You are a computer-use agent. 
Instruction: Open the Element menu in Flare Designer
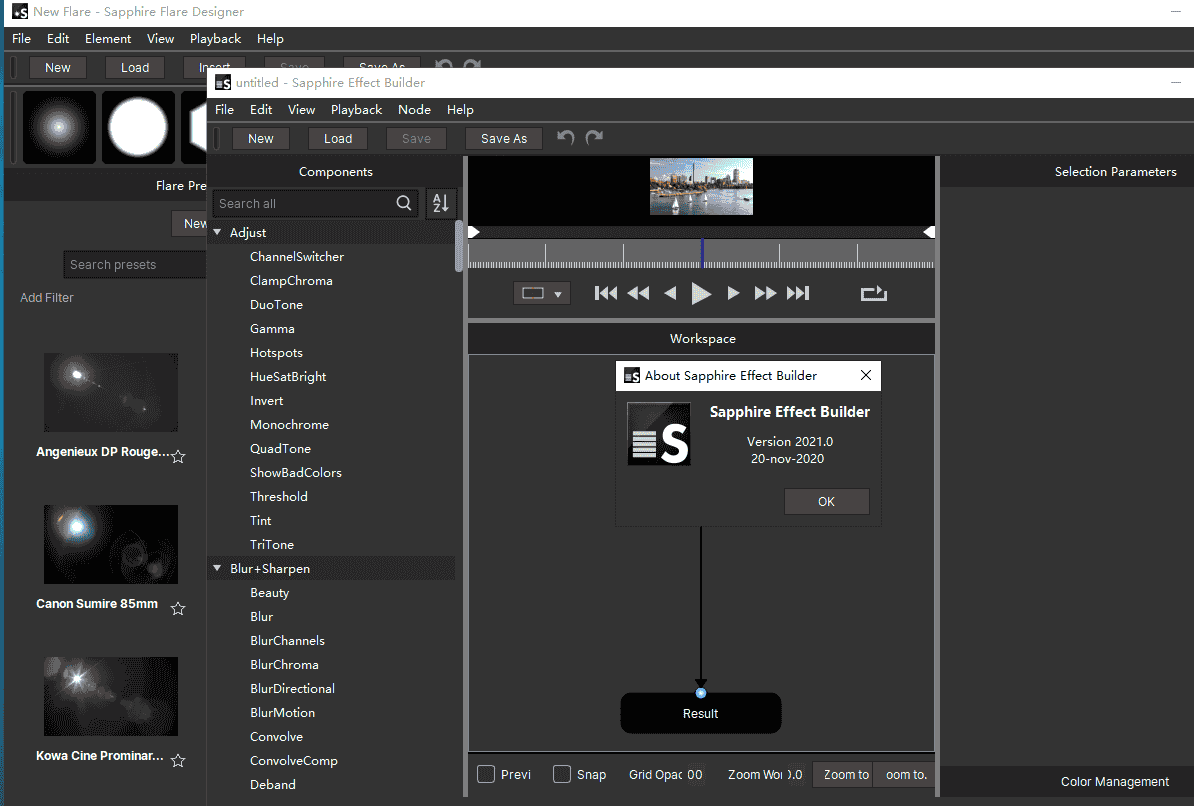[x=108, y=39]
